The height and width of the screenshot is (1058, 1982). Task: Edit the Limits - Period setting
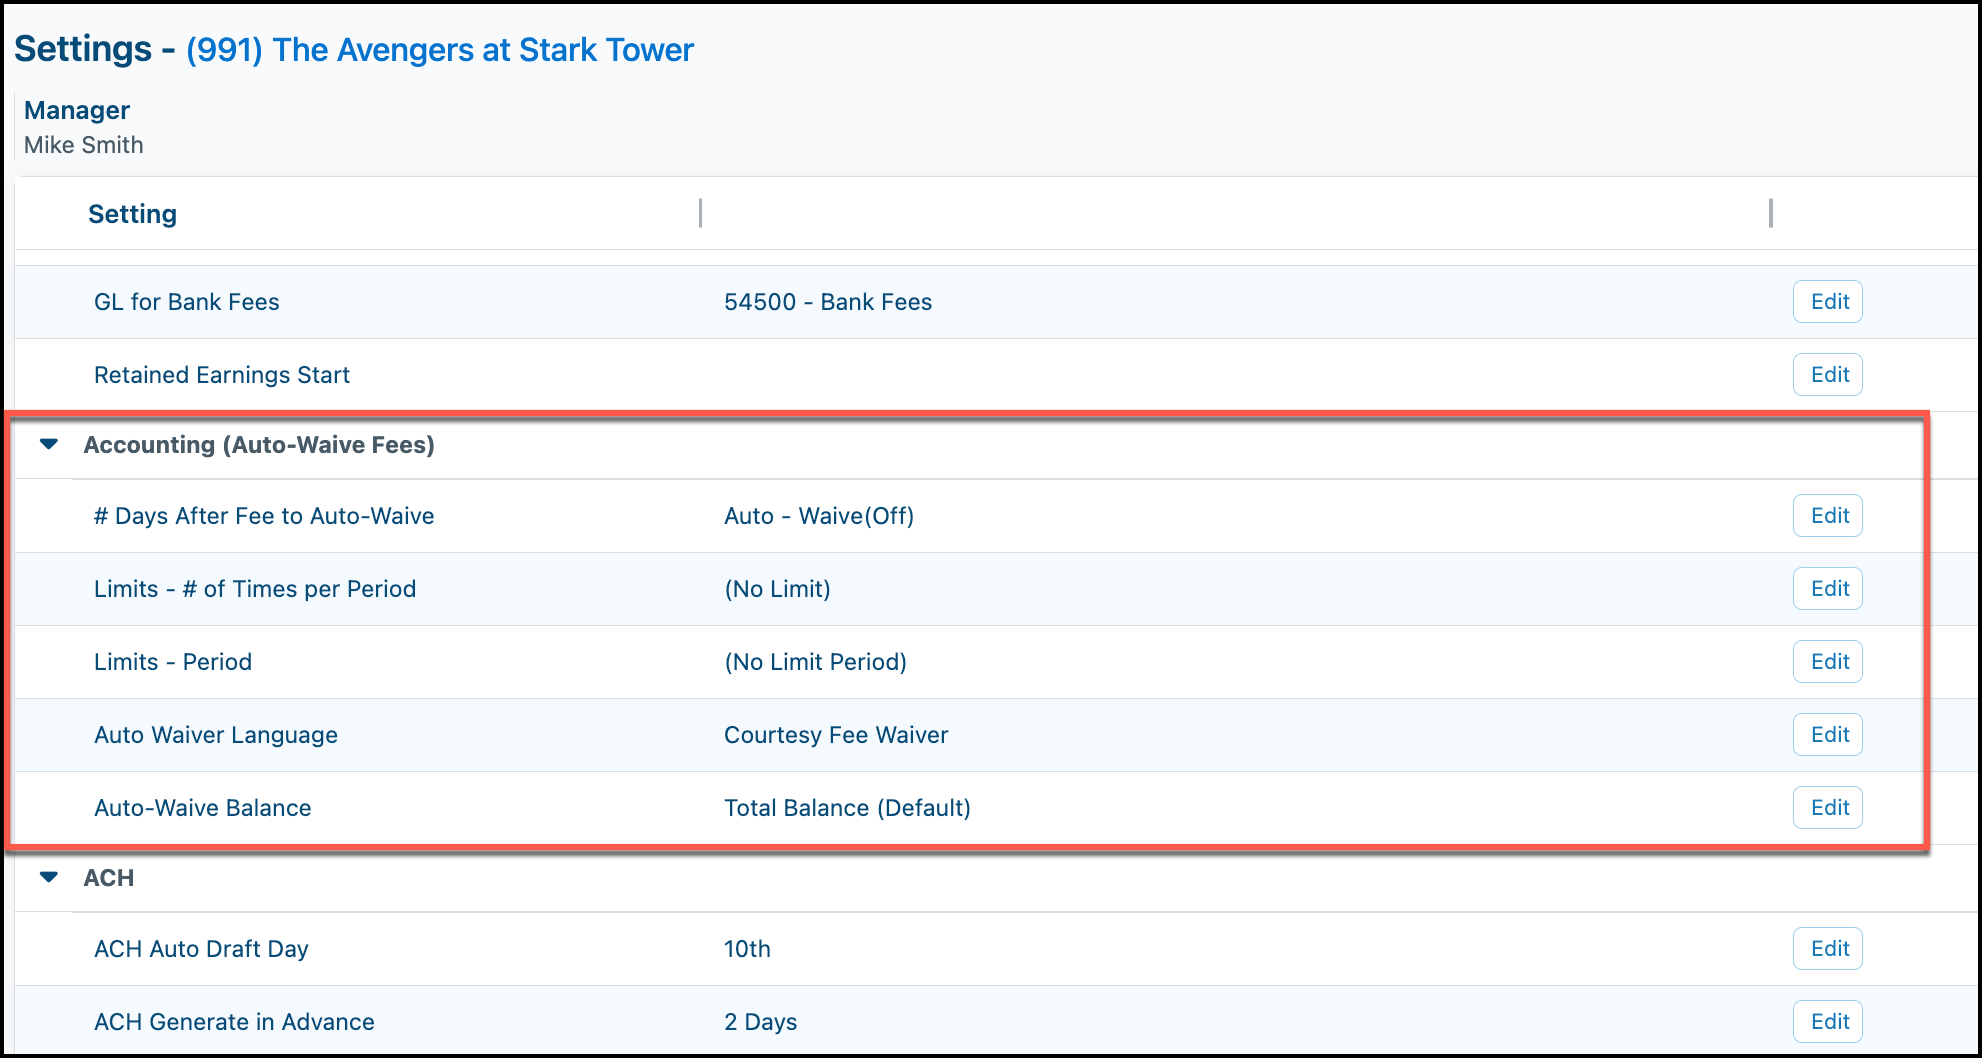(1828, 662)
